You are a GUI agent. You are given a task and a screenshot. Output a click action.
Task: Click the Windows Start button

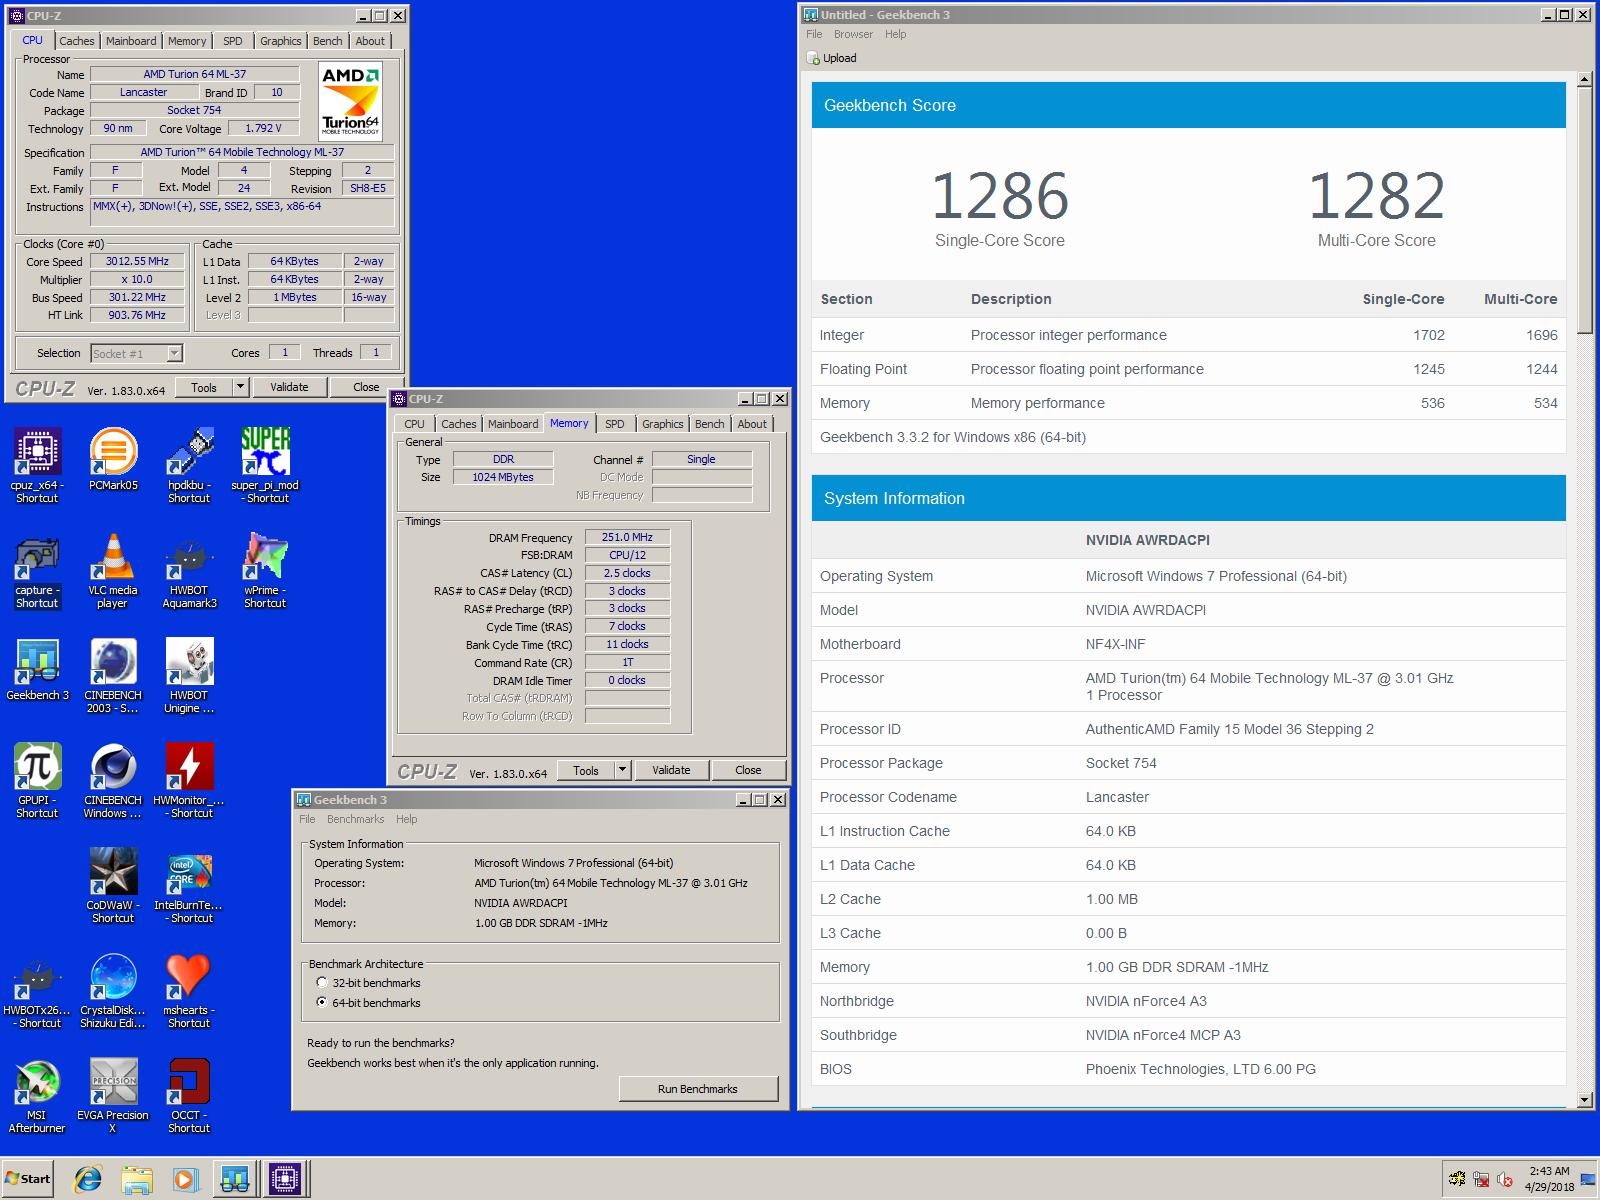pyautogui.click(x=27, y=1179)
